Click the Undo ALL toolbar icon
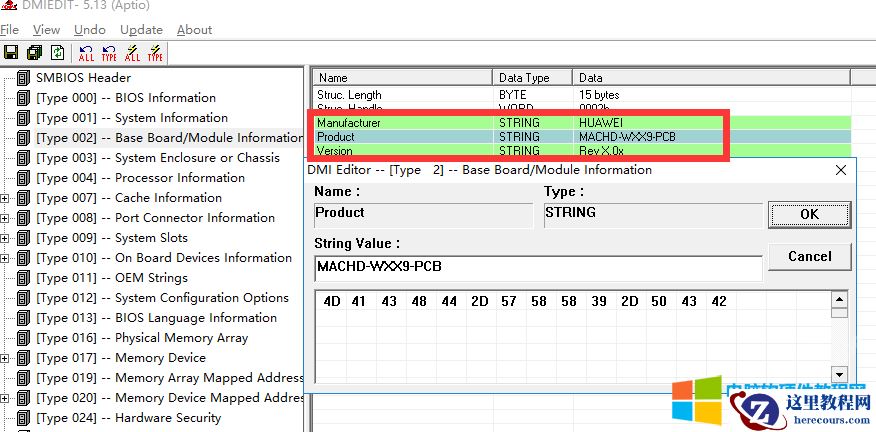This screenshot has width=876, height=432. point(87,52)
